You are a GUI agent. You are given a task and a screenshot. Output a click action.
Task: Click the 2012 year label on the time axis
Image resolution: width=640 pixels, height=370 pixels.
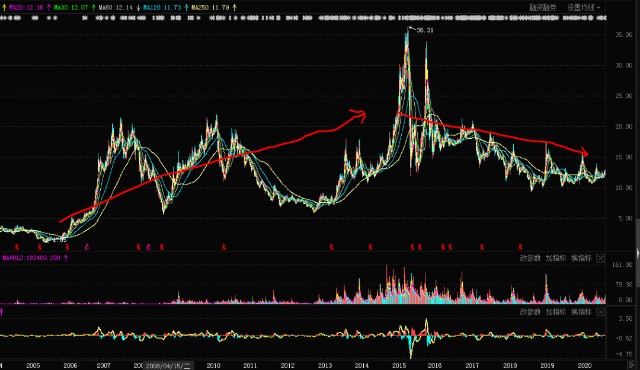tap(287, 366)
